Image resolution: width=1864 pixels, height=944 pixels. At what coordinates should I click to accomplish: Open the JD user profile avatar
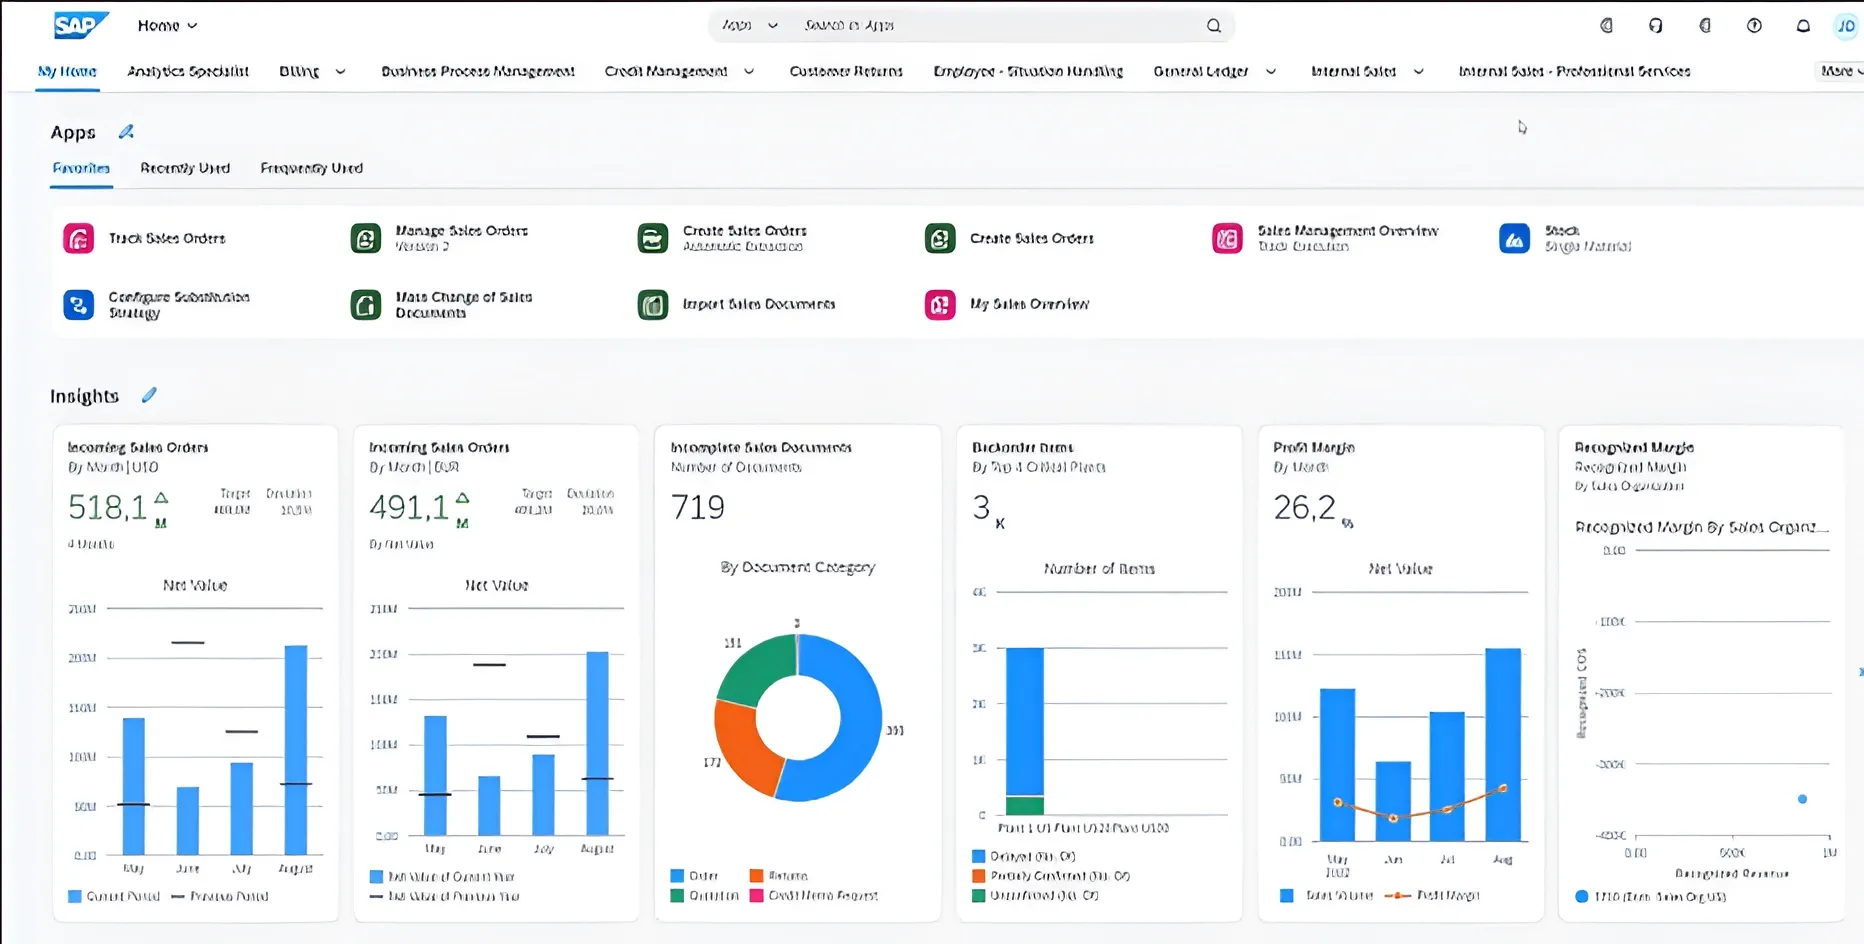pyautogui.click(x=1845, y=26)
